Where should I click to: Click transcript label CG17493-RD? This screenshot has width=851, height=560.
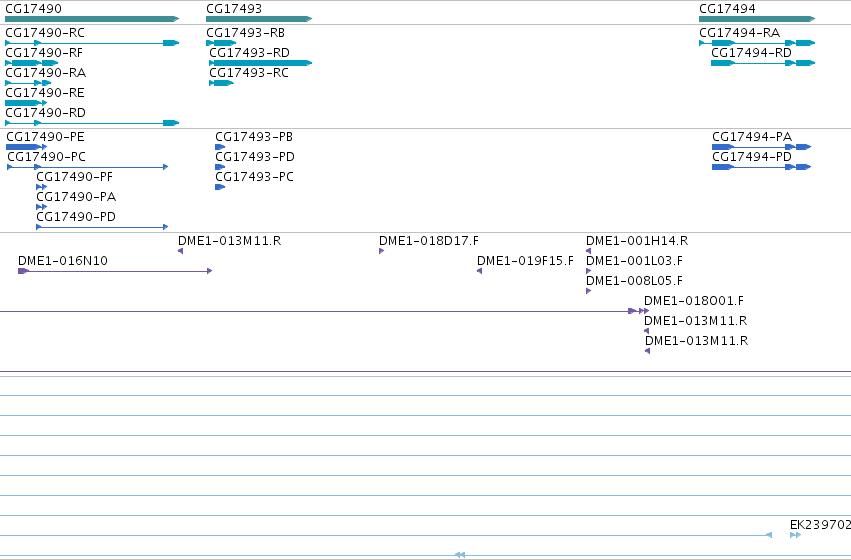pyautogui.click(x=250, y=53)
